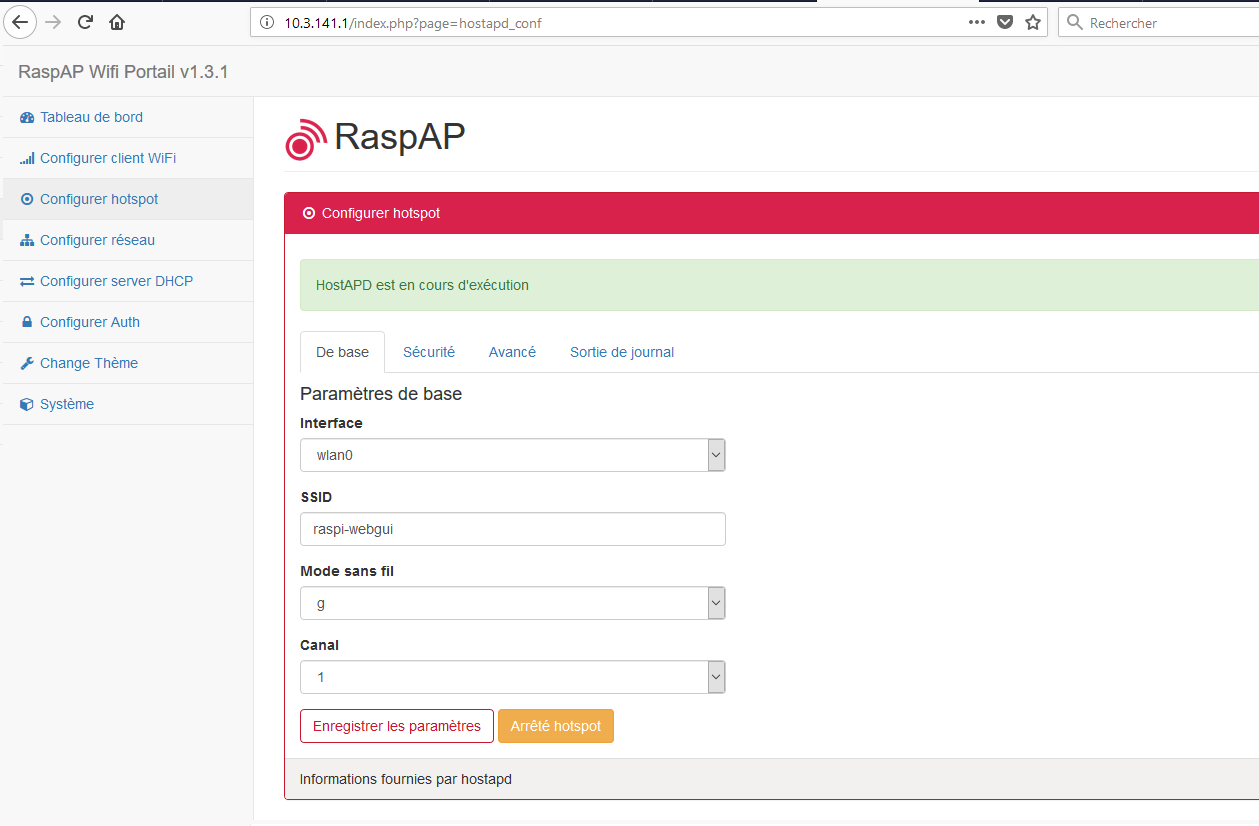1259x826 pixels.
Task: Click the lock icon for Auth
Action: point(27,322)
